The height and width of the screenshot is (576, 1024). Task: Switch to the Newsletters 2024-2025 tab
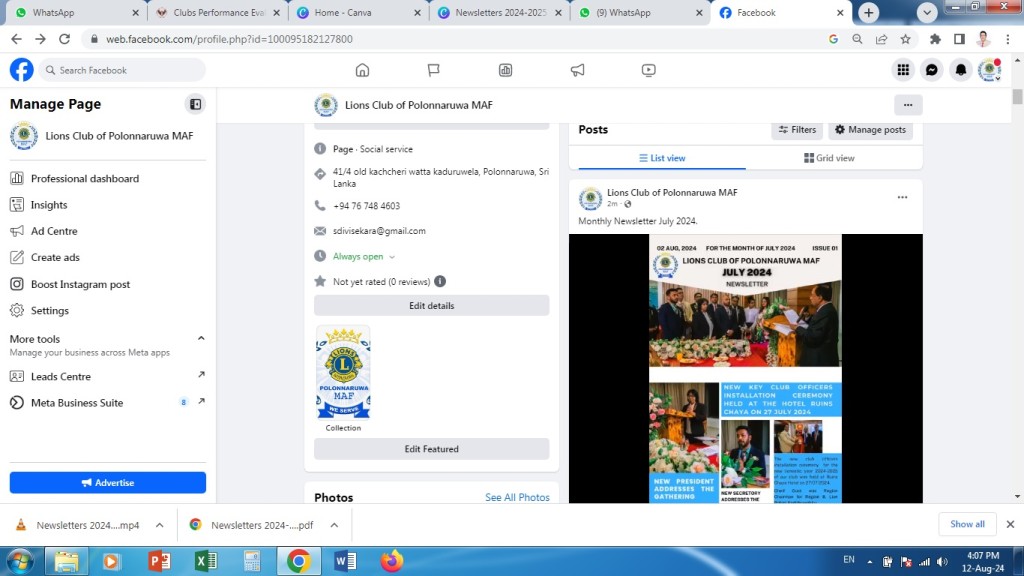click(x=500, y=12)
